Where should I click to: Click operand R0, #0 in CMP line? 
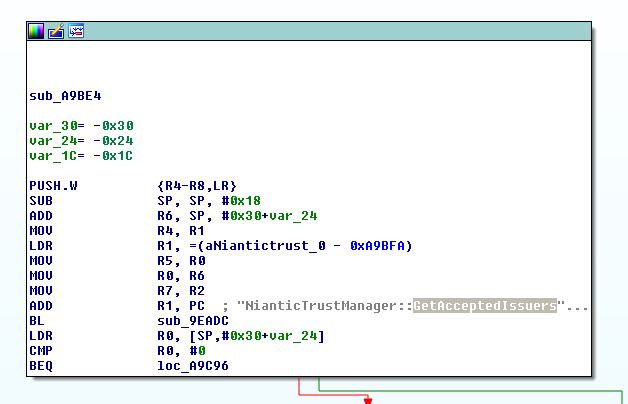181,351
